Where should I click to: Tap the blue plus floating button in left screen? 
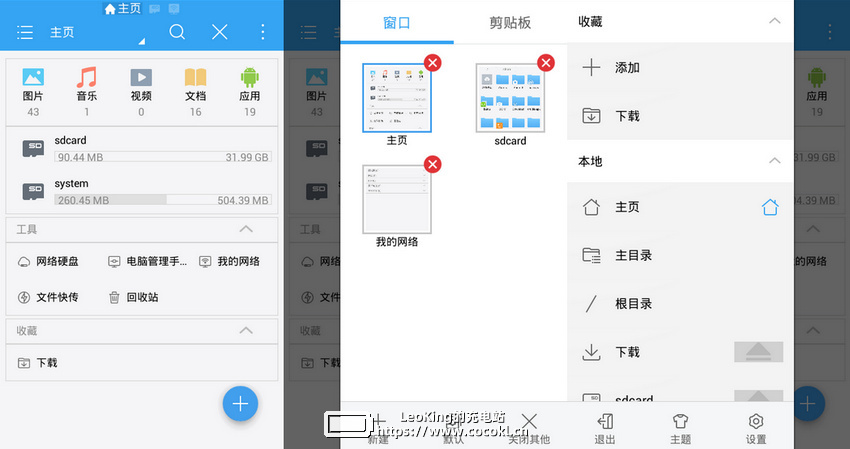pos(240,403)
